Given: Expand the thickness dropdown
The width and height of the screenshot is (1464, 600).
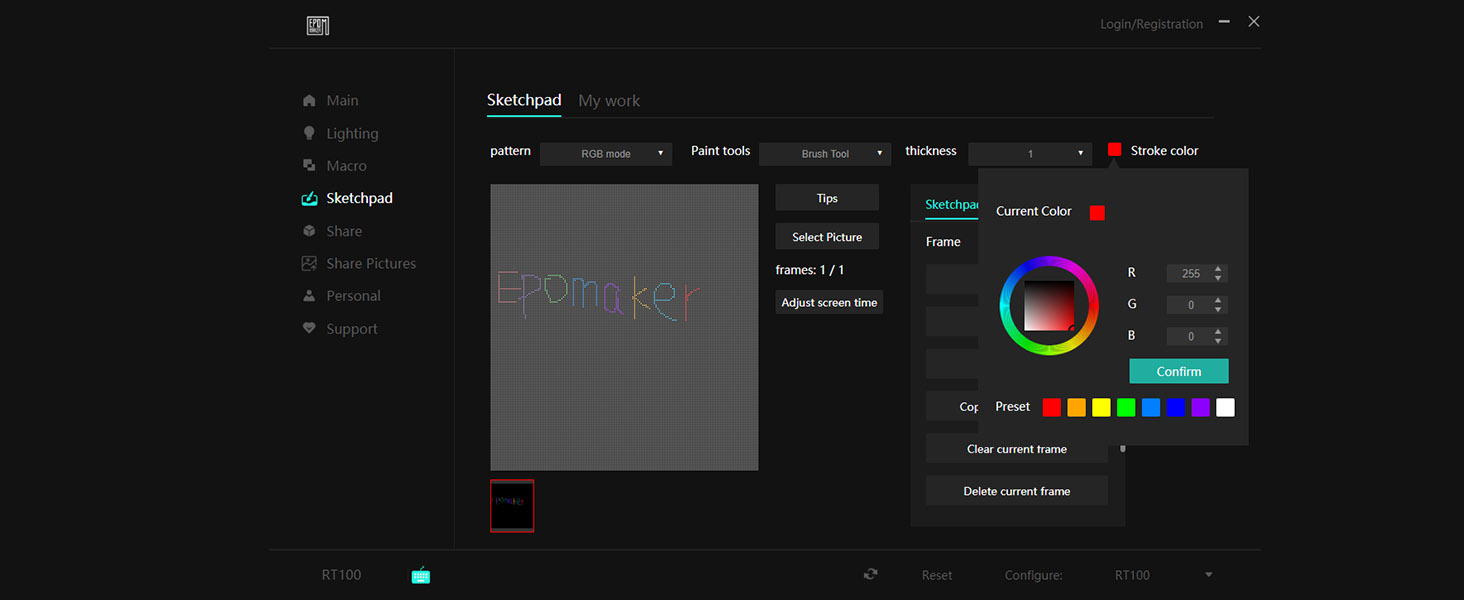Looking at the screenshot, I should pos(1029,154).
